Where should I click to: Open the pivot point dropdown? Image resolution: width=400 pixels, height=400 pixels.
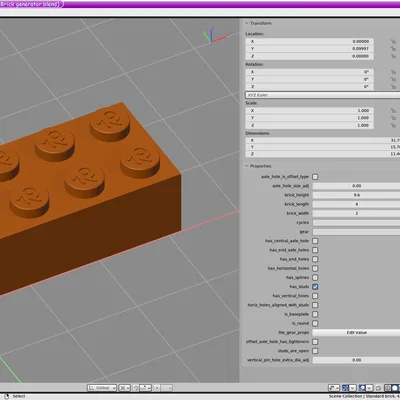tap(124, 388)
